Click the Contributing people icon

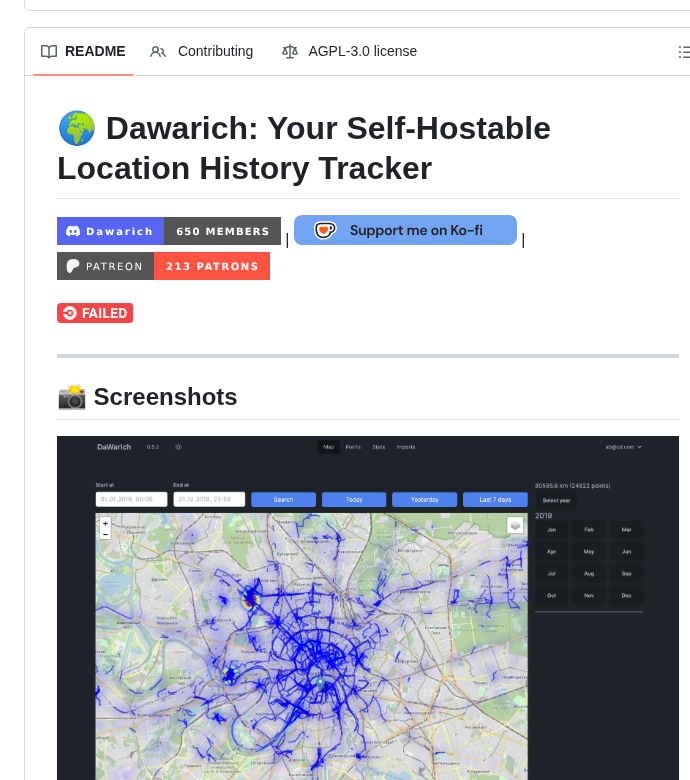click(158, 52)
